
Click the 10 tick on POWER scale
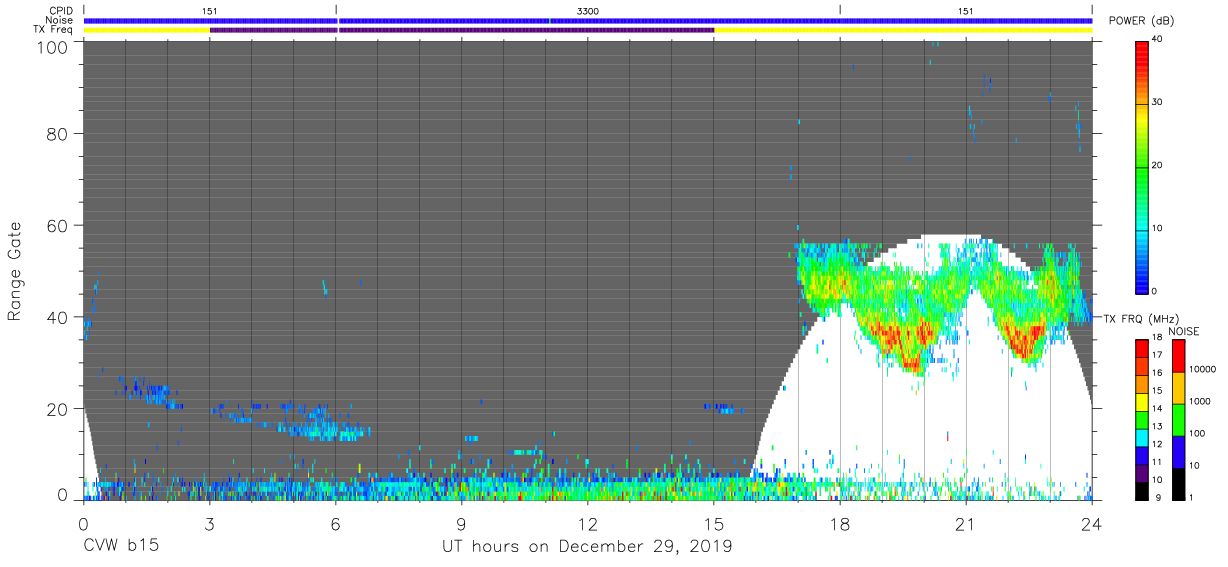click(1158, 229)
